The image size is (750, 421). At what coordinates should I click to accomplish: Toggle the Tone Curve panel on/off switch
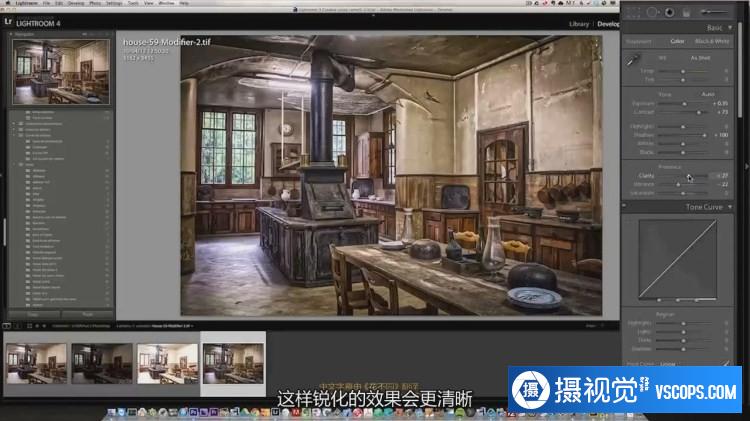(625, 206)
